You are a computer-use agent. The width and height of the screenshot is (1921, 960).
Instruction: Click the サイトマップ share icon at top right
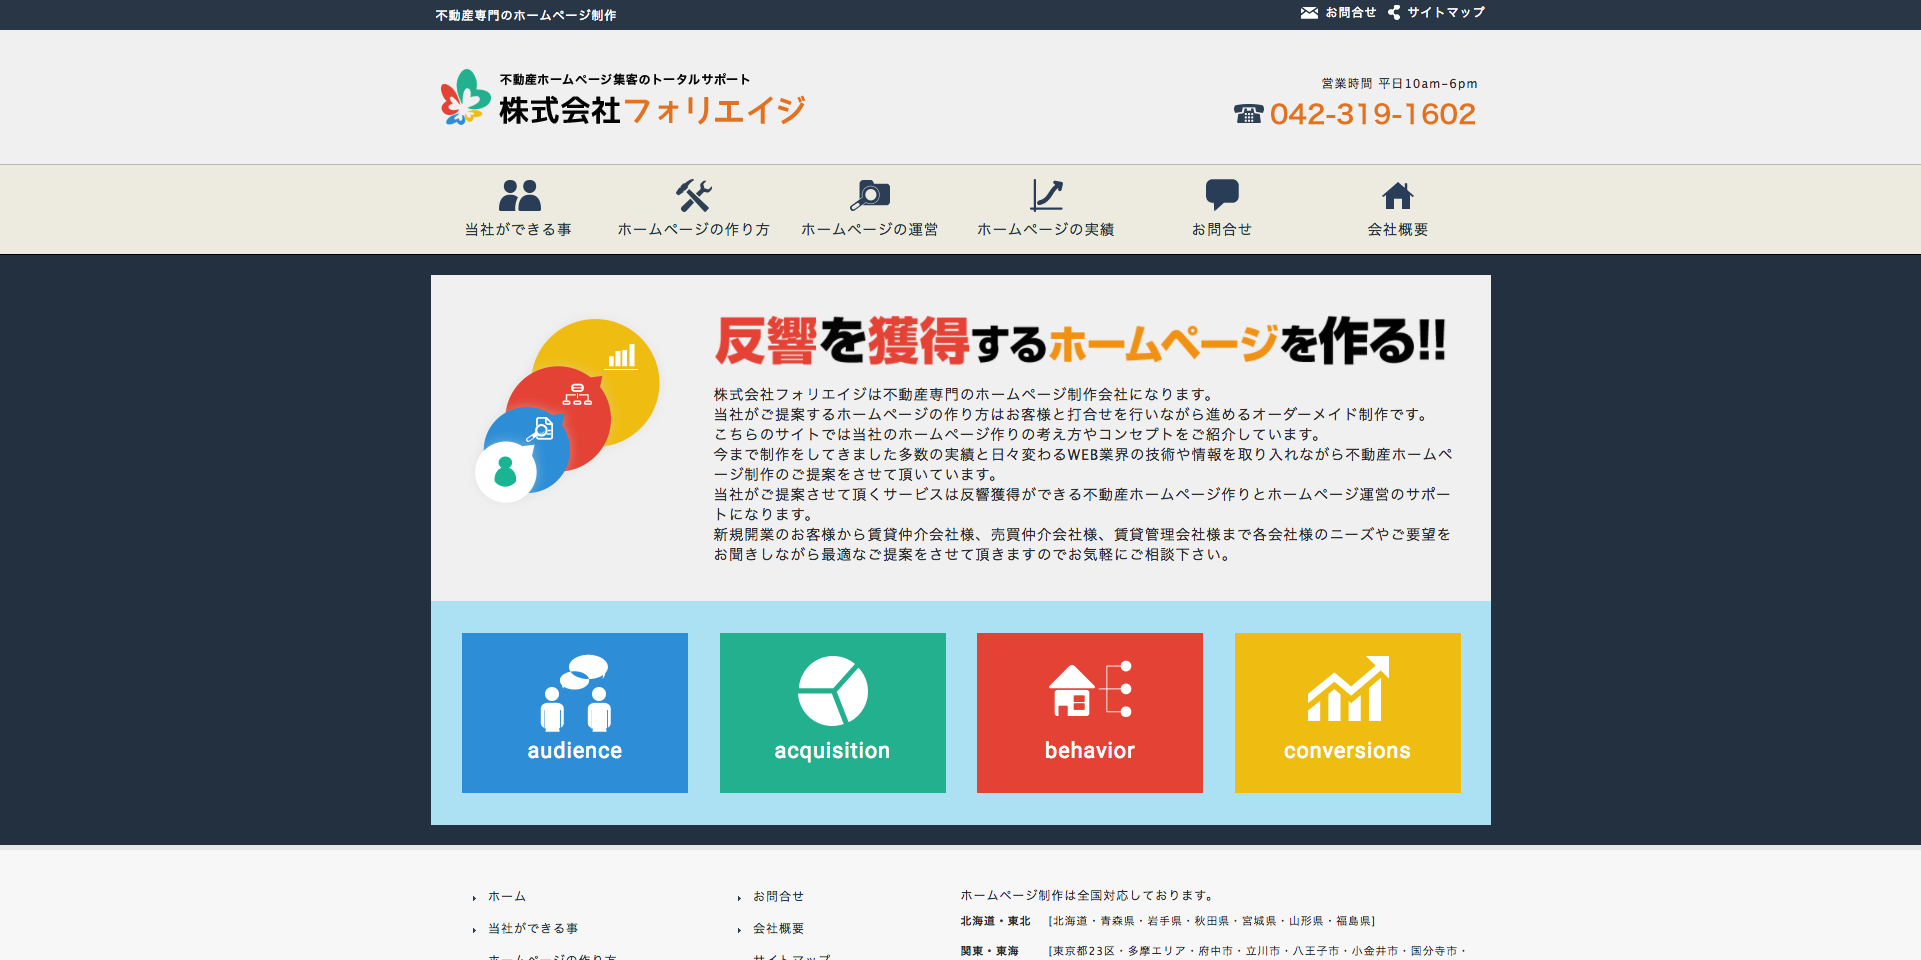(1393, 13)
